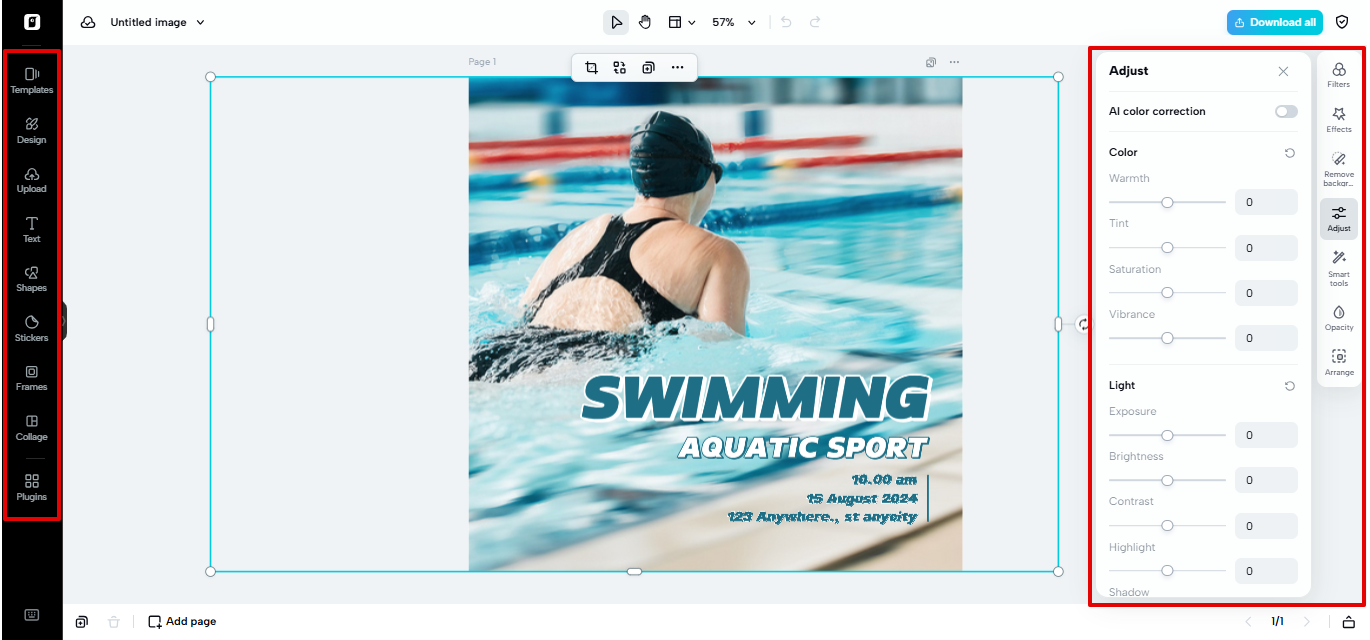
Task: Open the Collage panel
Action: (32, 427)
